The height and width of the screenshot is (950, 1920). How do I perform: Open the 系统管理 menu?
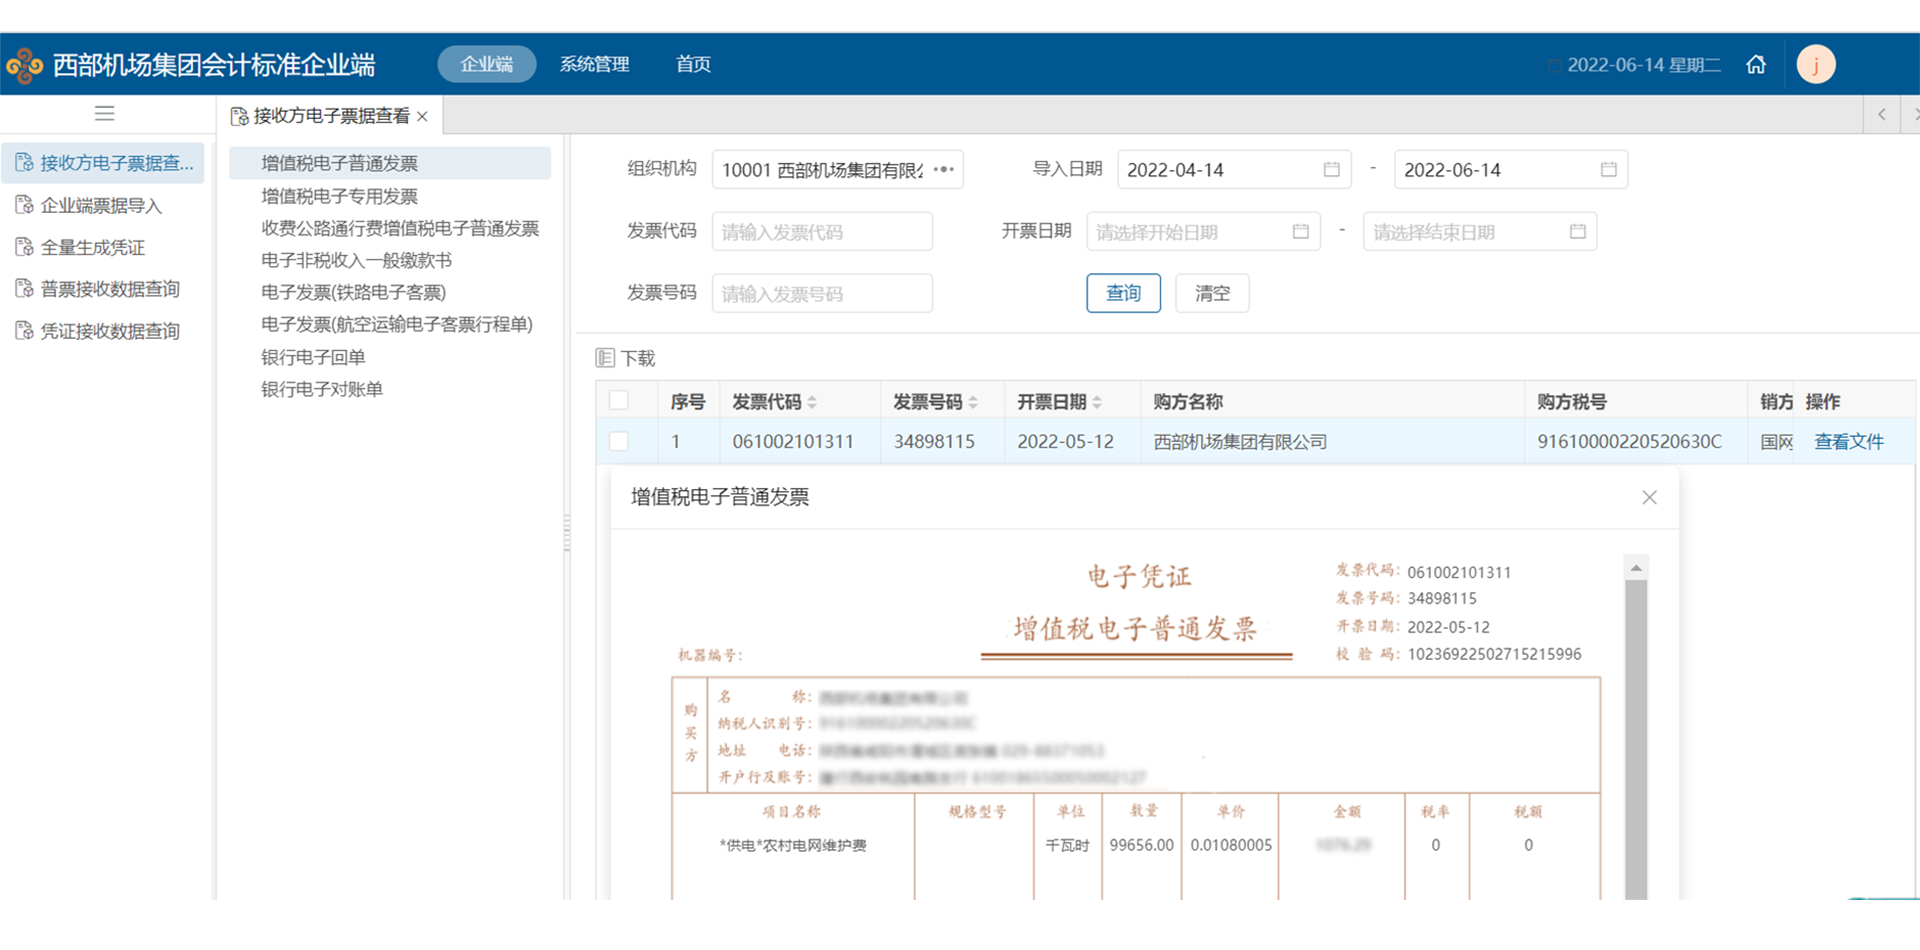point(594,65)
